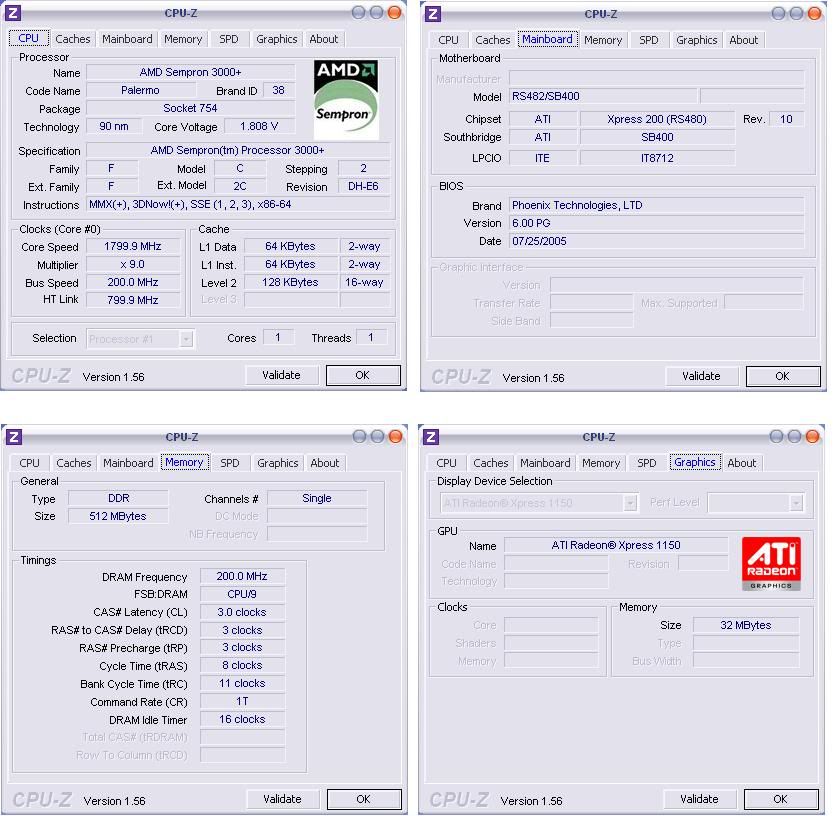Click the Core Speed value 1799.9 MHz
Screen dimensions: 834x816
[x=133, y=246]
